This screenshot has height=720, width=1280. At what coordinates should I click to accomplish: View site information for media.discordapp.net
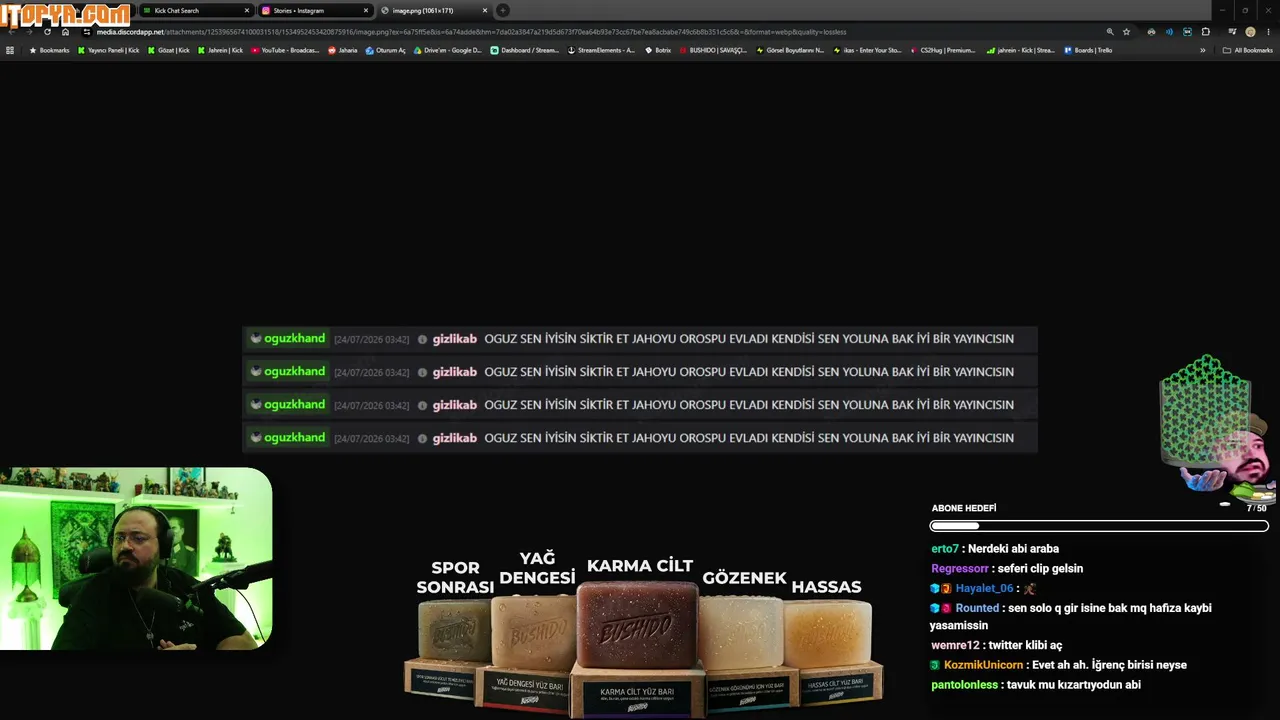87,32
